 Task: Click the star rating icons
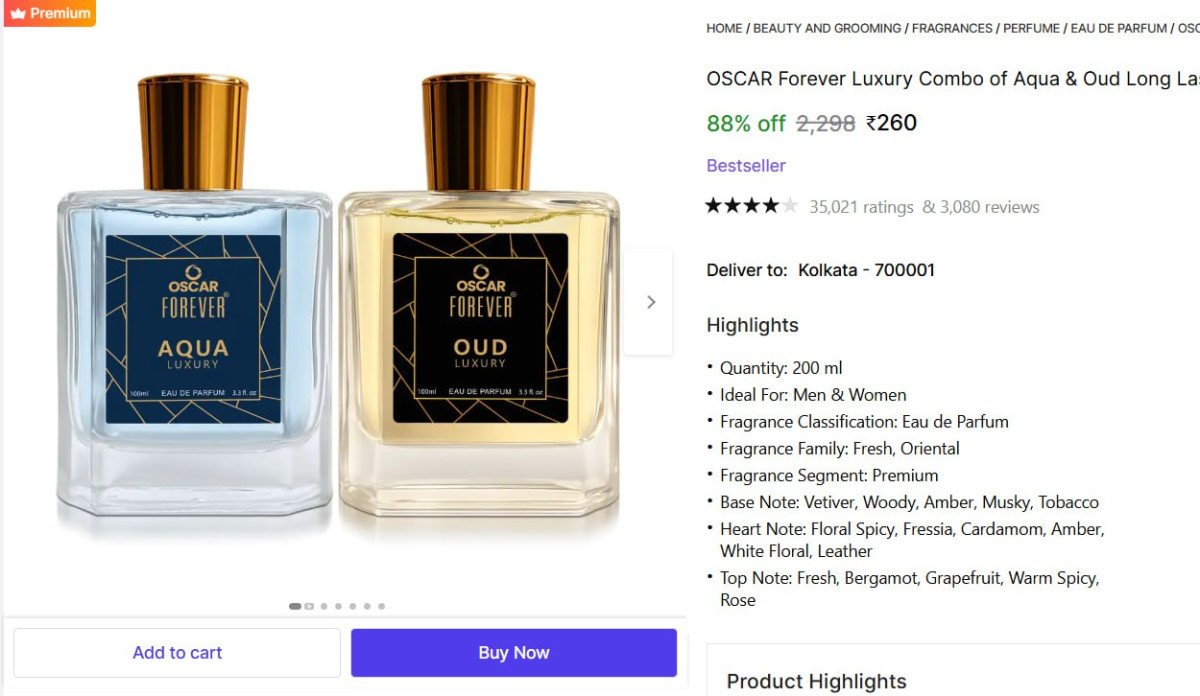(751, 206)
